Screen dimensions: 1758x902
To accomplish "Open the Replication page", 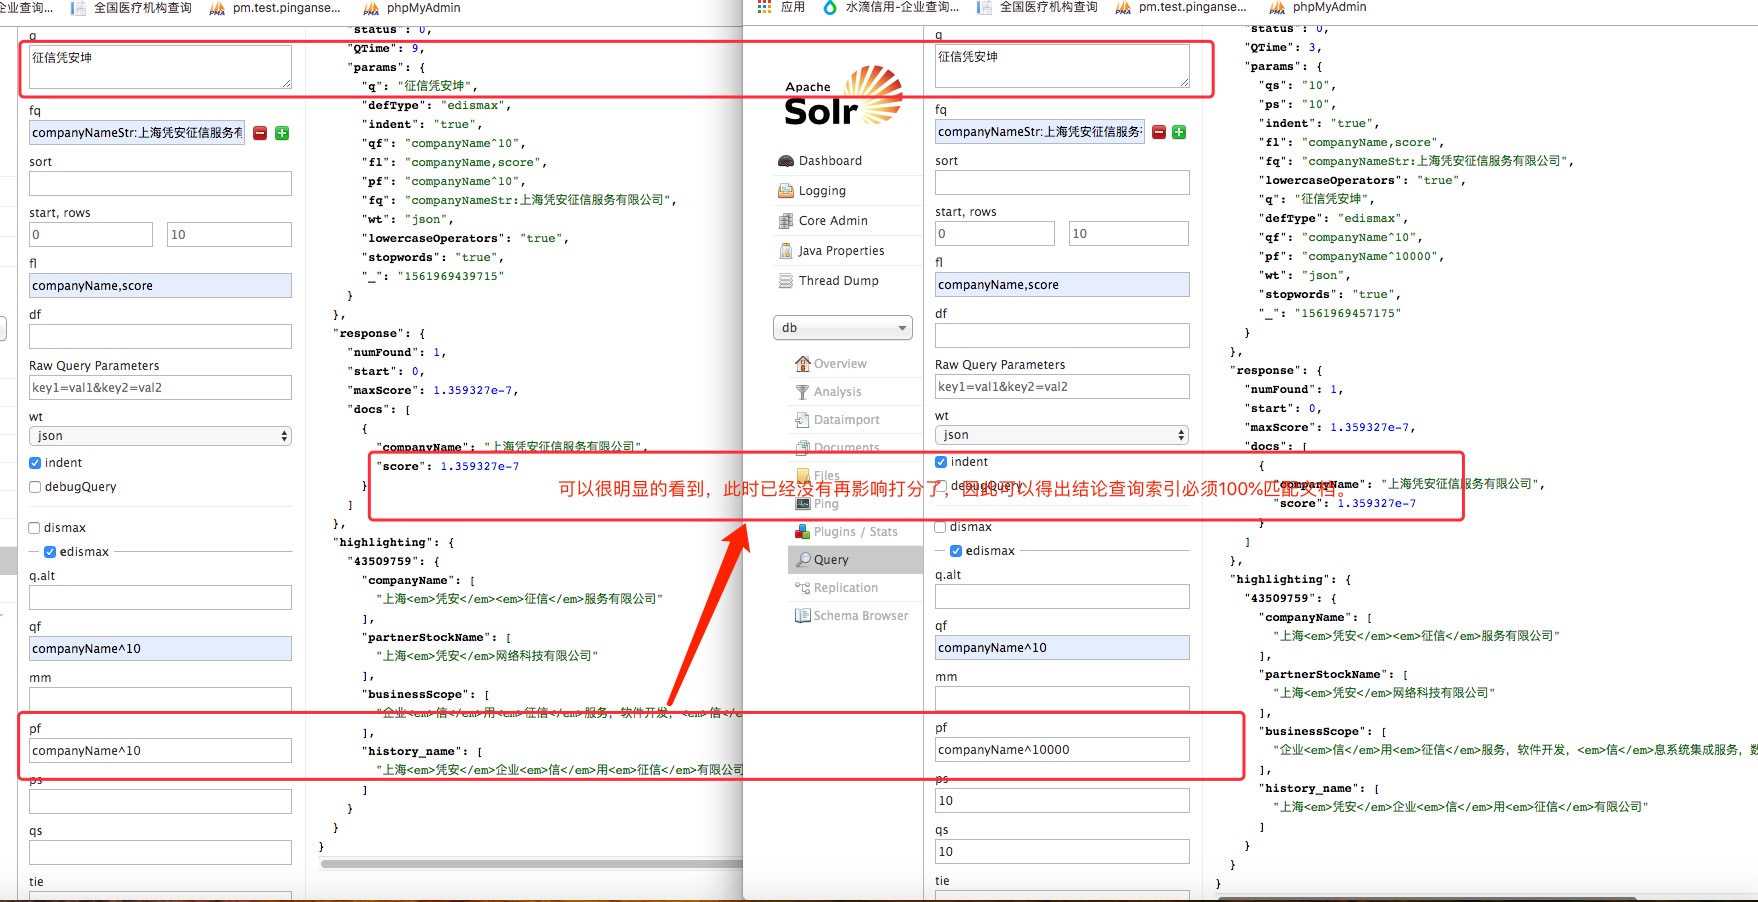I will coord(844,587).
